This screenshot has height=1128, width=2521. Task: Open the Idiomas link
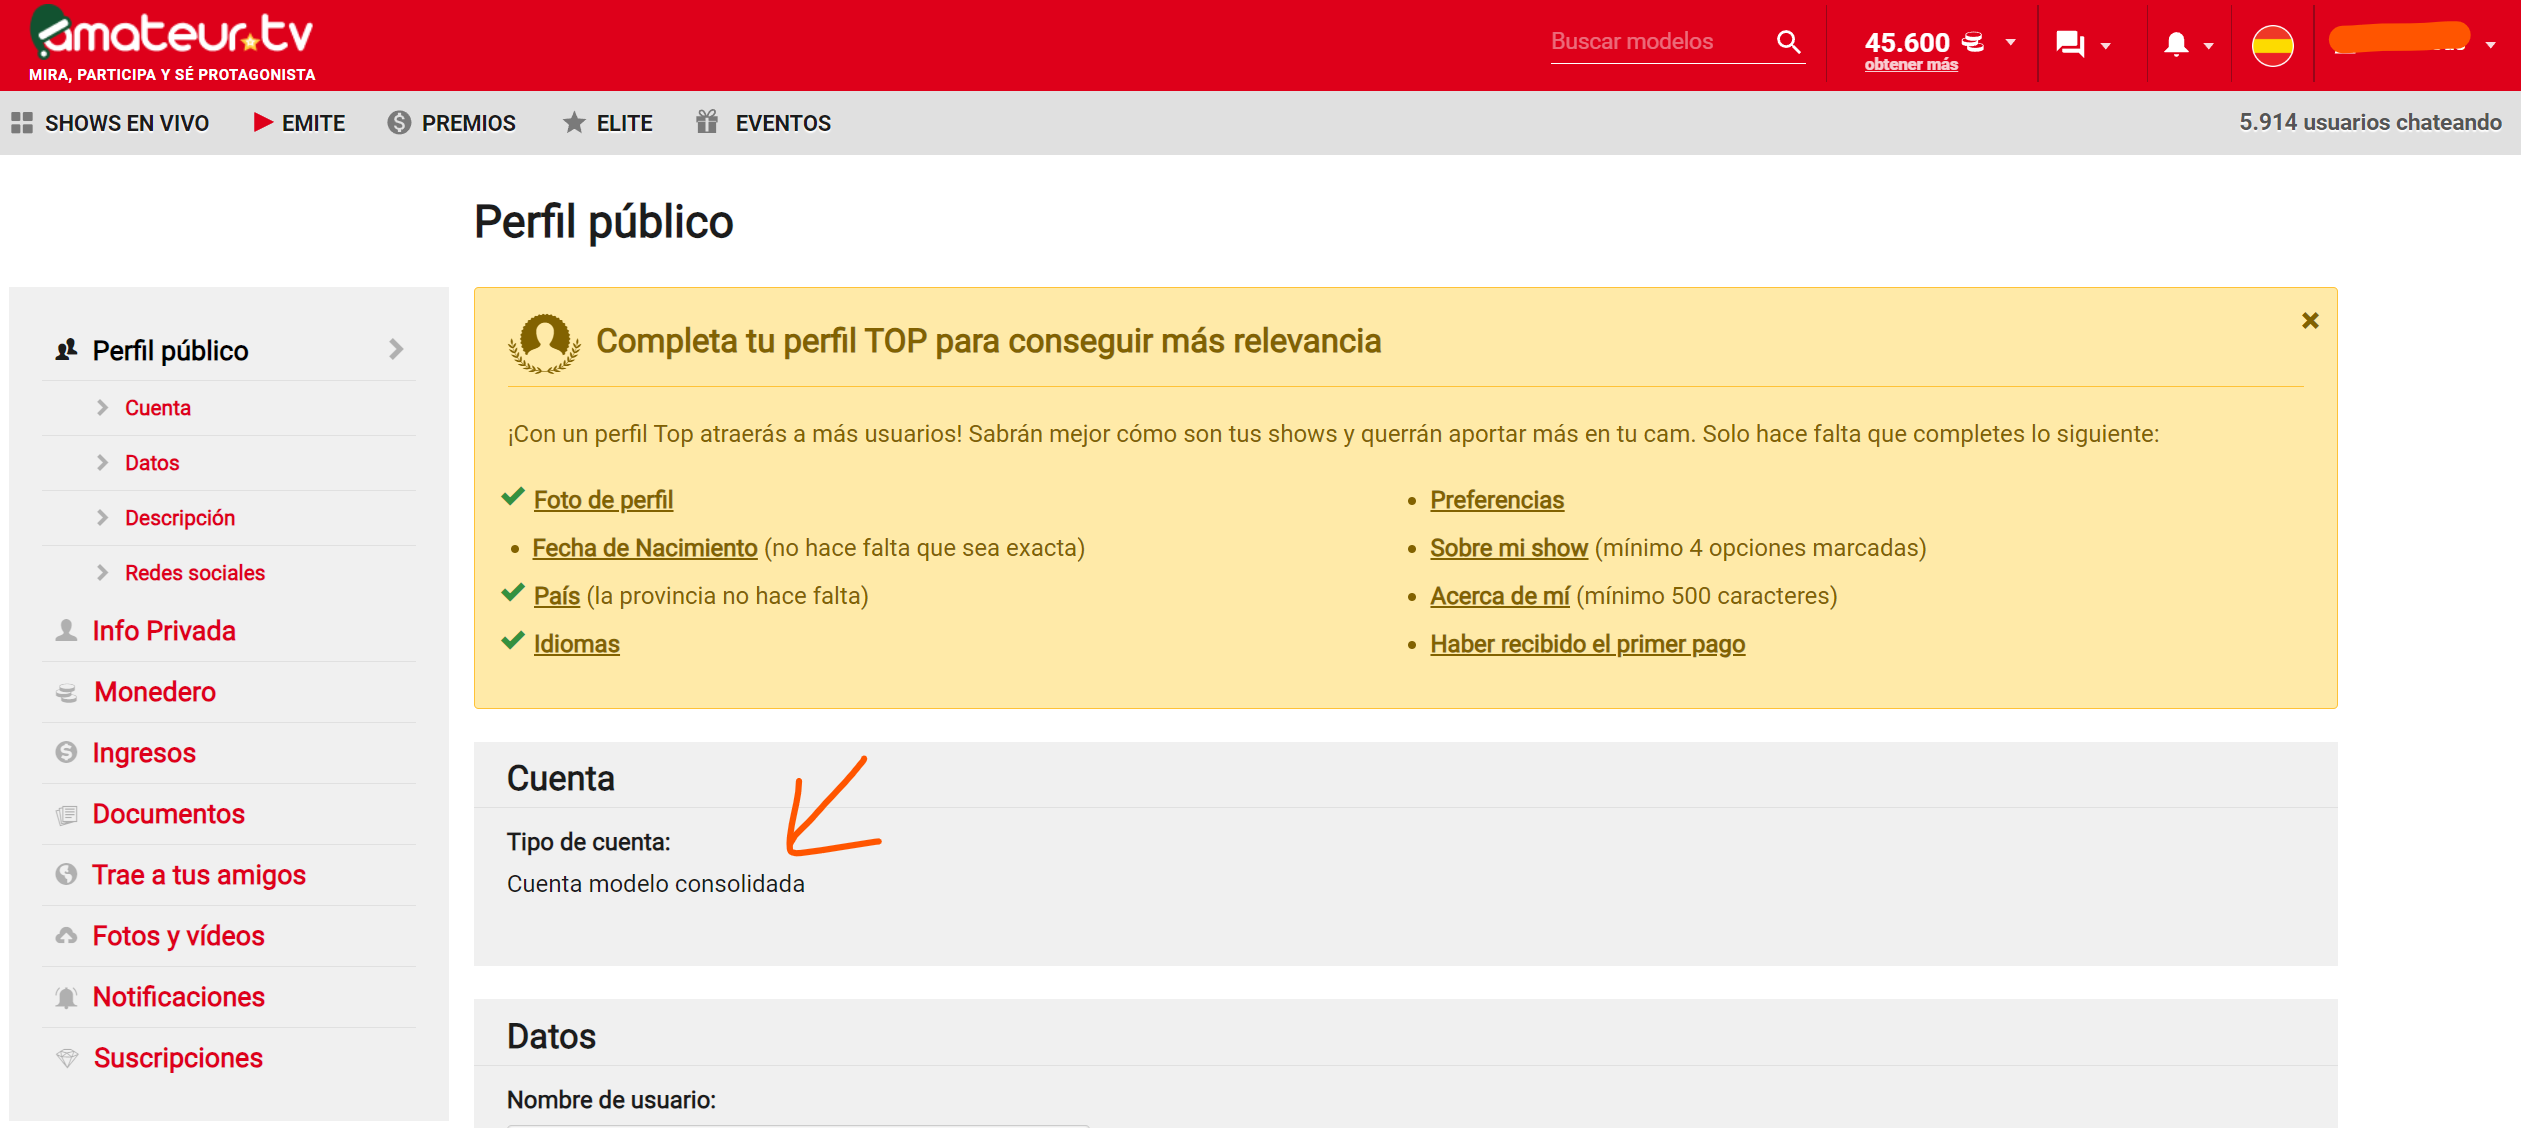pyautogui.click(x=577, y=644)
